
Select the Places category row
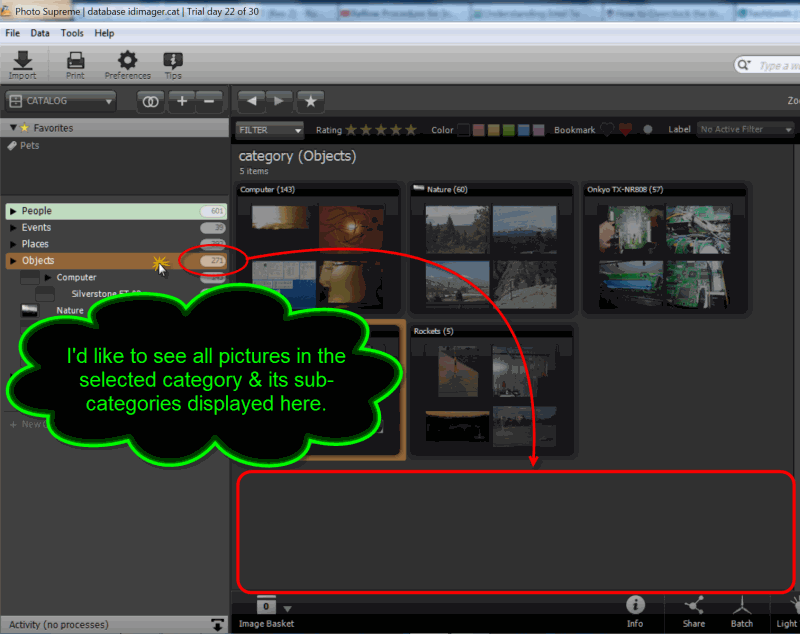116,244
